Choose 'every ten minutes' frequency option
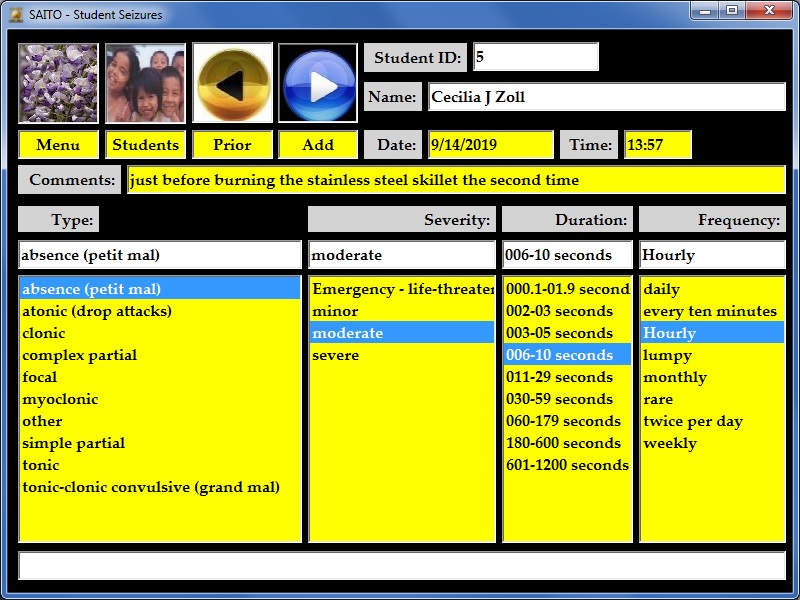 (709, 311)
